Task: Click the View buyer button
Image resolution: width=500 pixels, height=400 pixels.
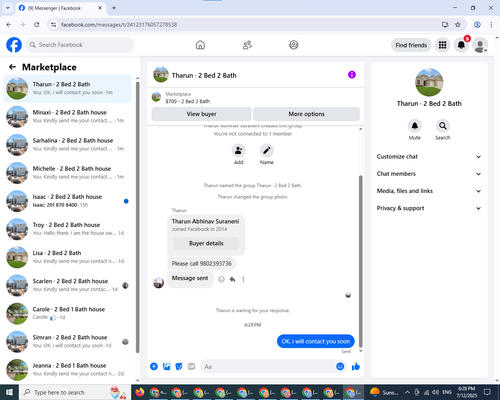Action: click(201, 114)
